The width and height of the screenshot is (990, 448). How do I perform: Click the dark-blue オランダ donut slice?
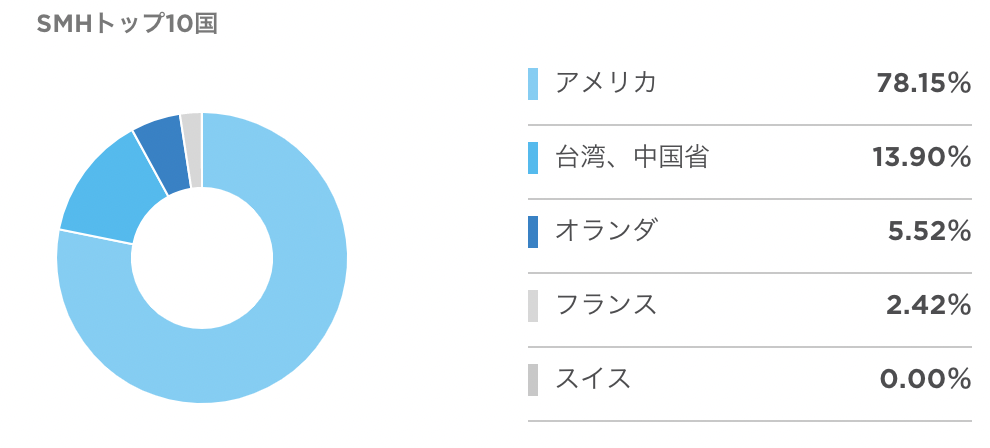click(x=162, y=153)
